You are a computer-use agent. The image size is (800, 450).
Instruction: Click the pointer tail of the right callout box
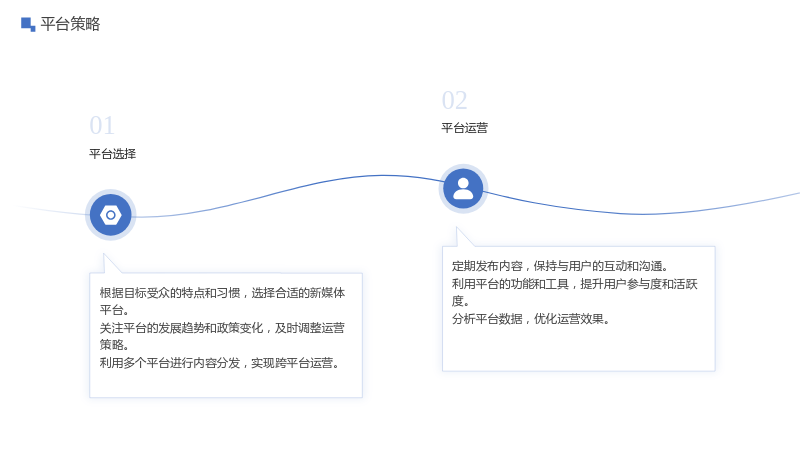tap(462, 237)
